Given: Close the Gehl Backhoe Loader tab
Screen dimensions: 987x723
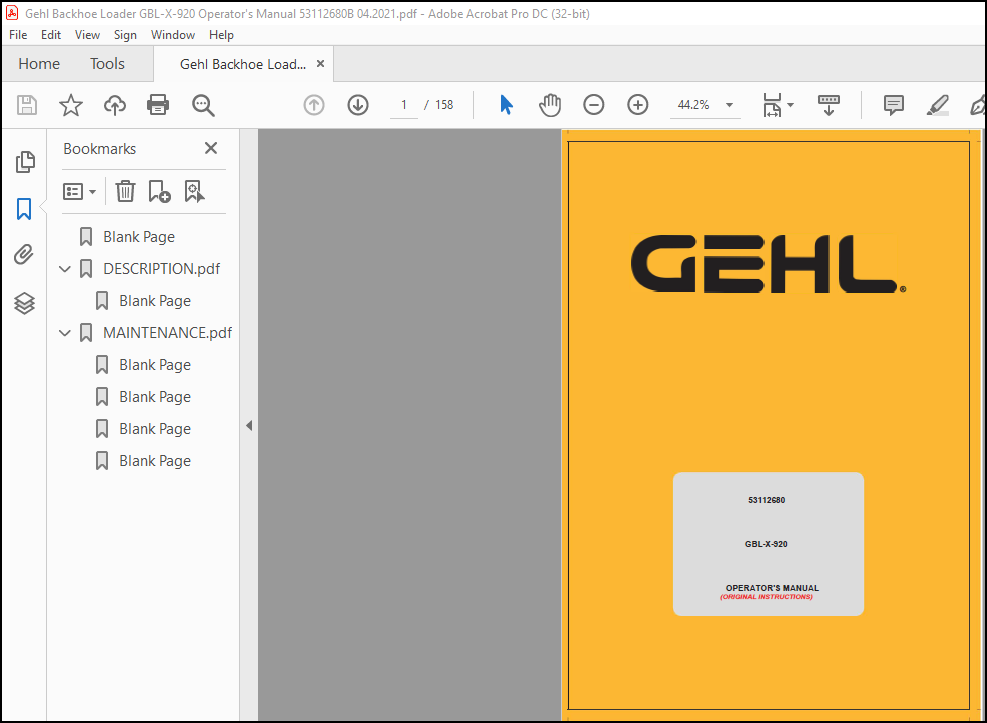Looking at the screenshot, I should click(320, 64).
